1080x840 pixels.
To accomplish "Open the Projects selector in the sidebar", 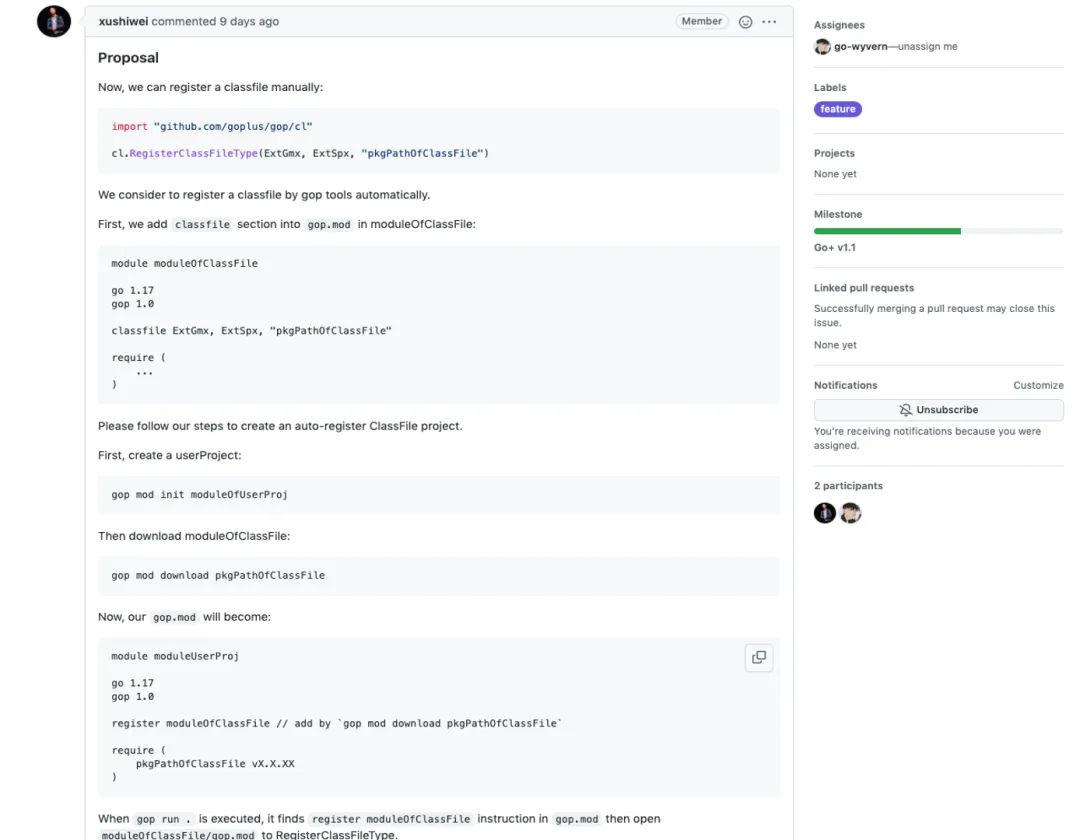I will 834,153.
